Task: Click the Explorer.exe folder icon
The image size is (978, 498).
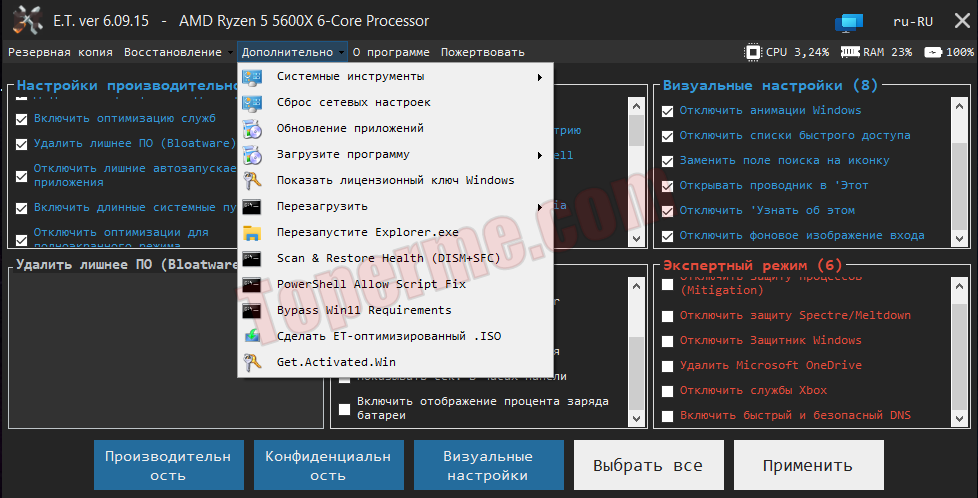Action: (252, 233)
